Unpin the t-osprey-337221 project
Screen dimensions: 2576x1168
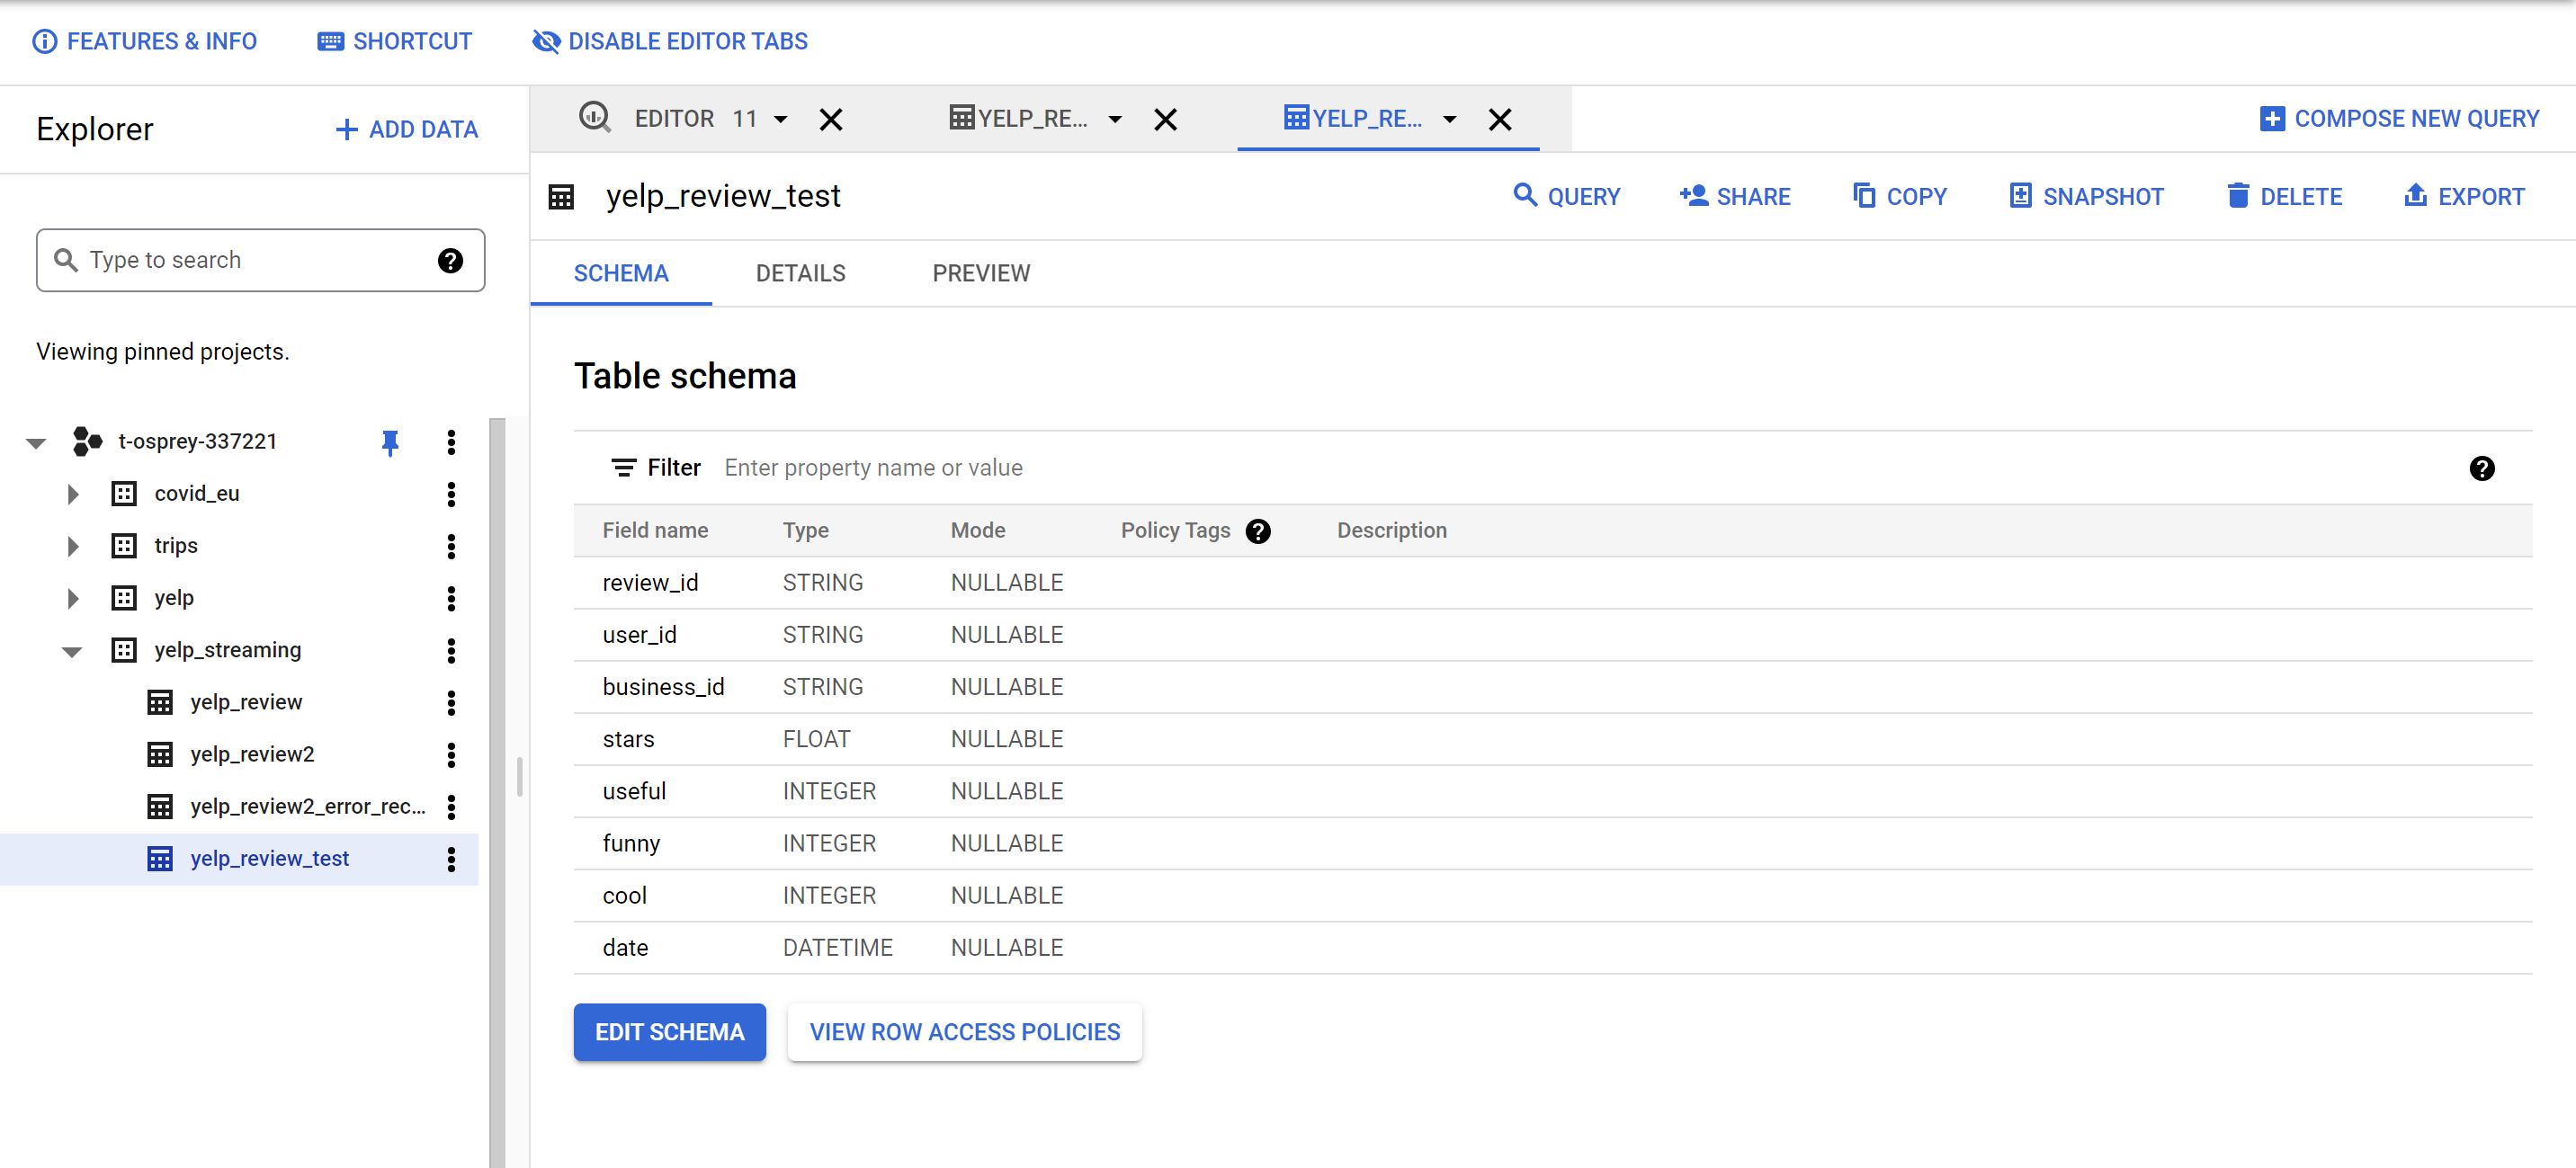coord(390,442)
